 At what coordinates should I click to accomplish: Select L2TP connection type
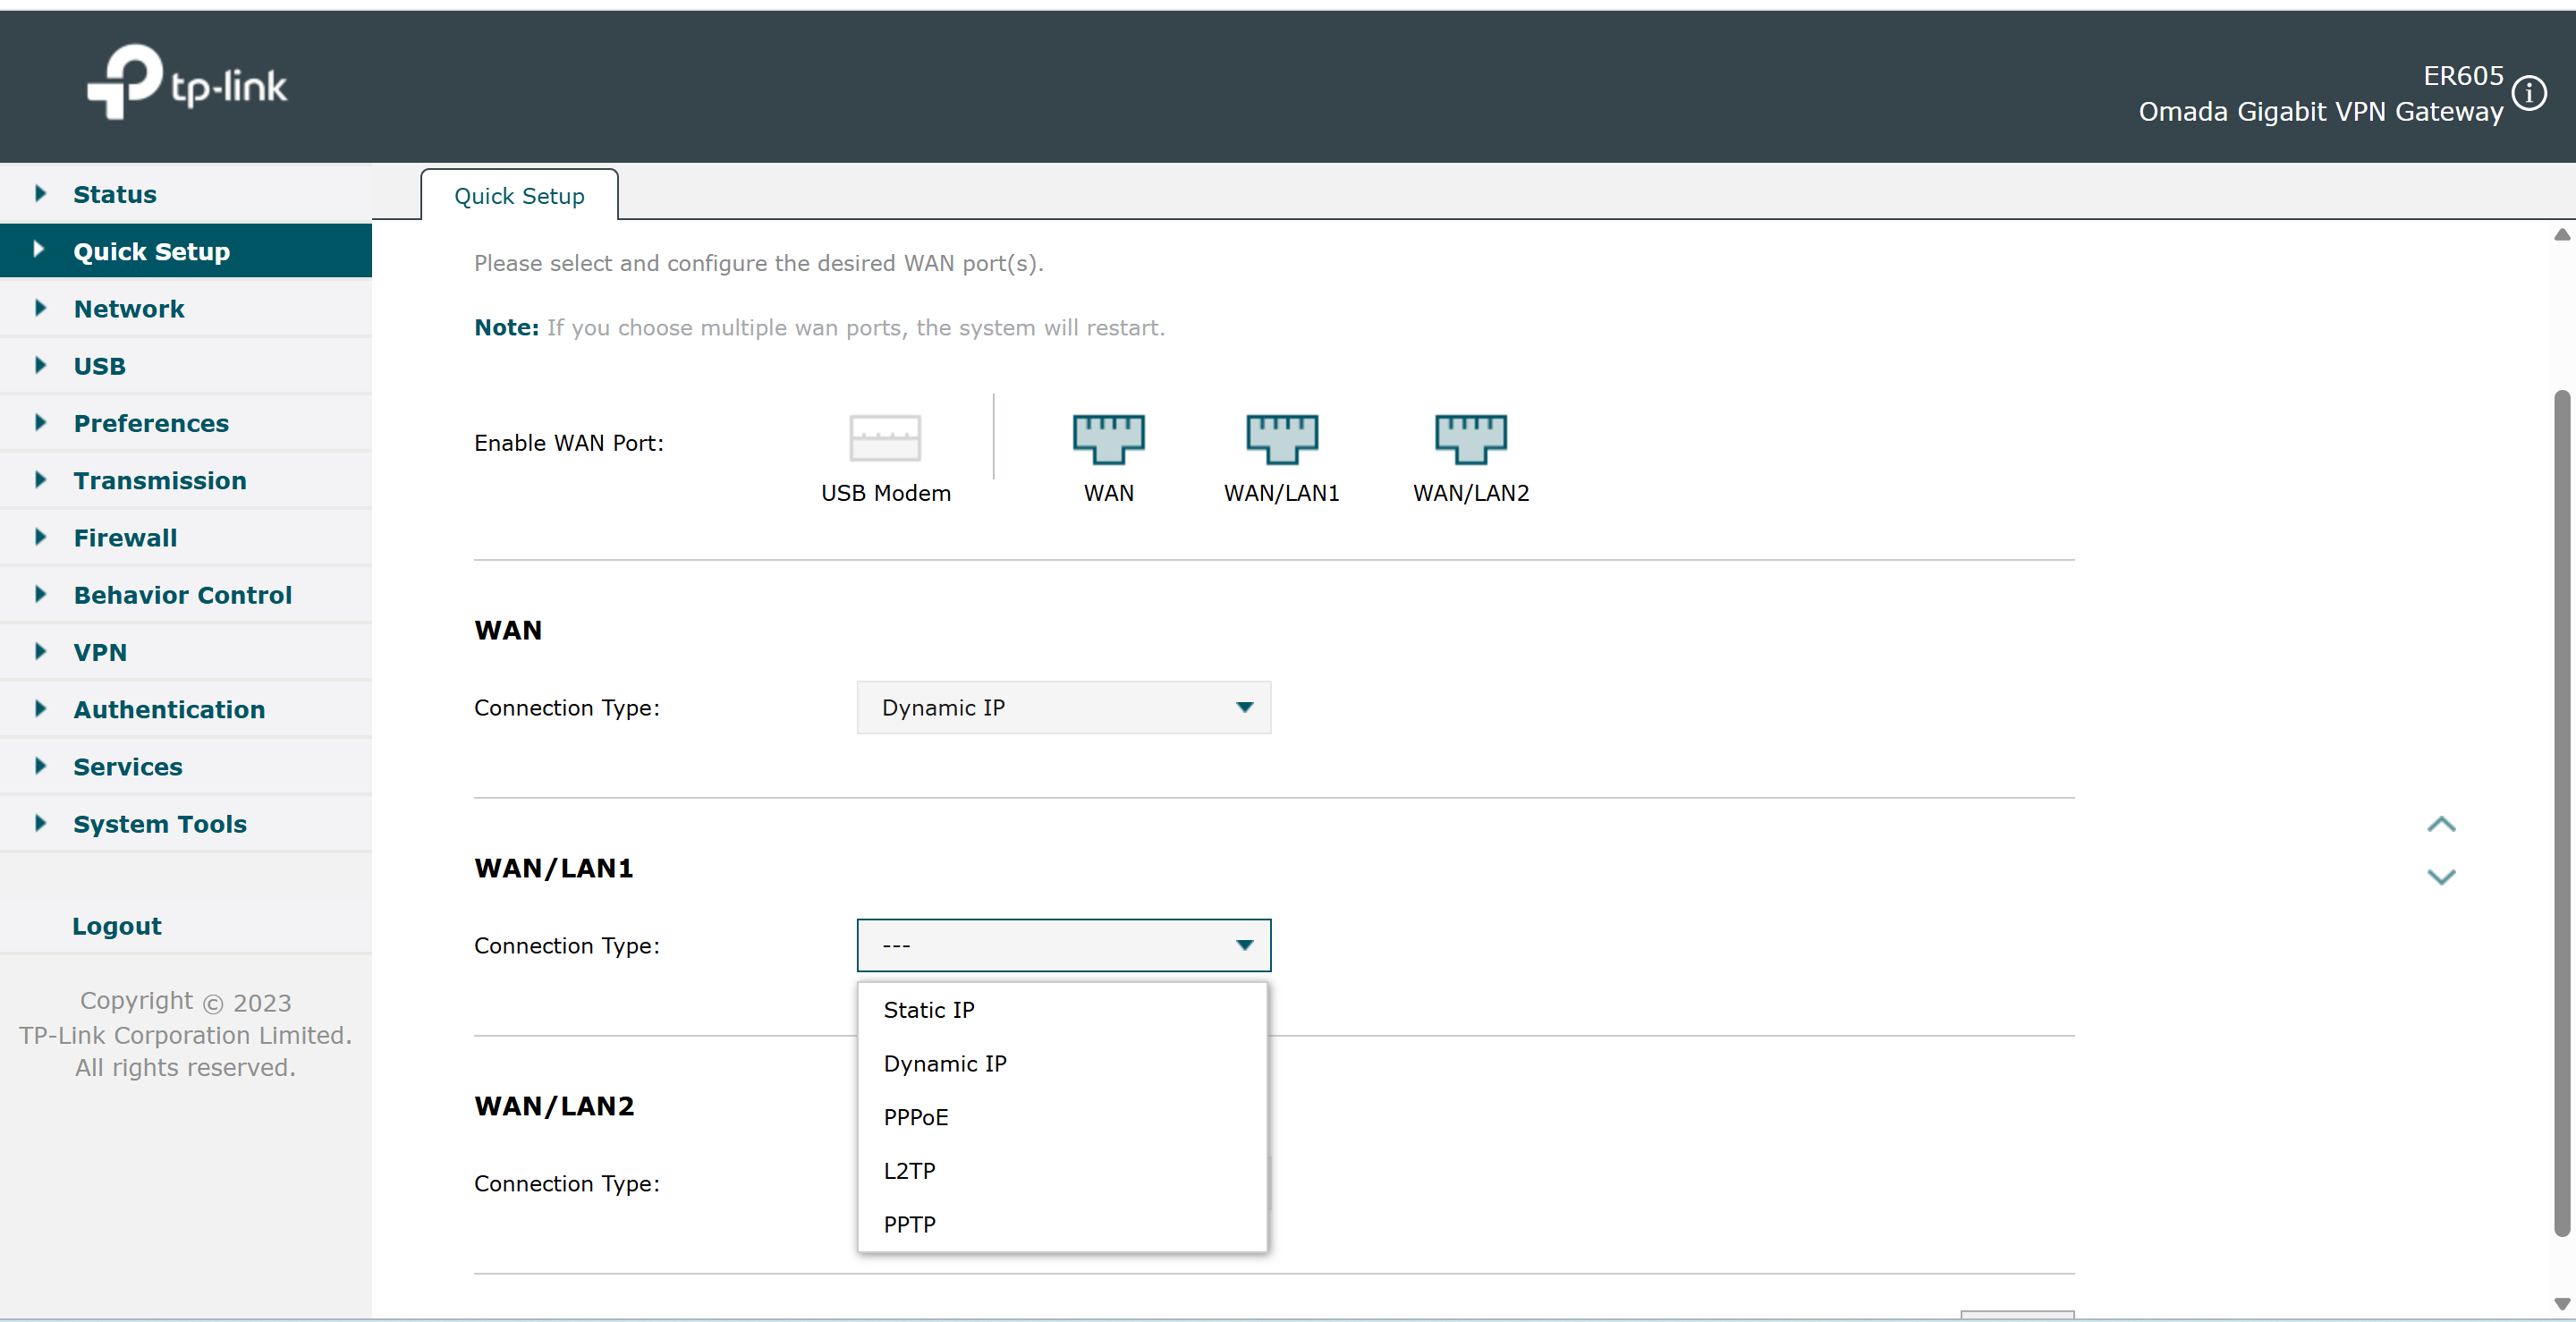coord(1063,1171)
